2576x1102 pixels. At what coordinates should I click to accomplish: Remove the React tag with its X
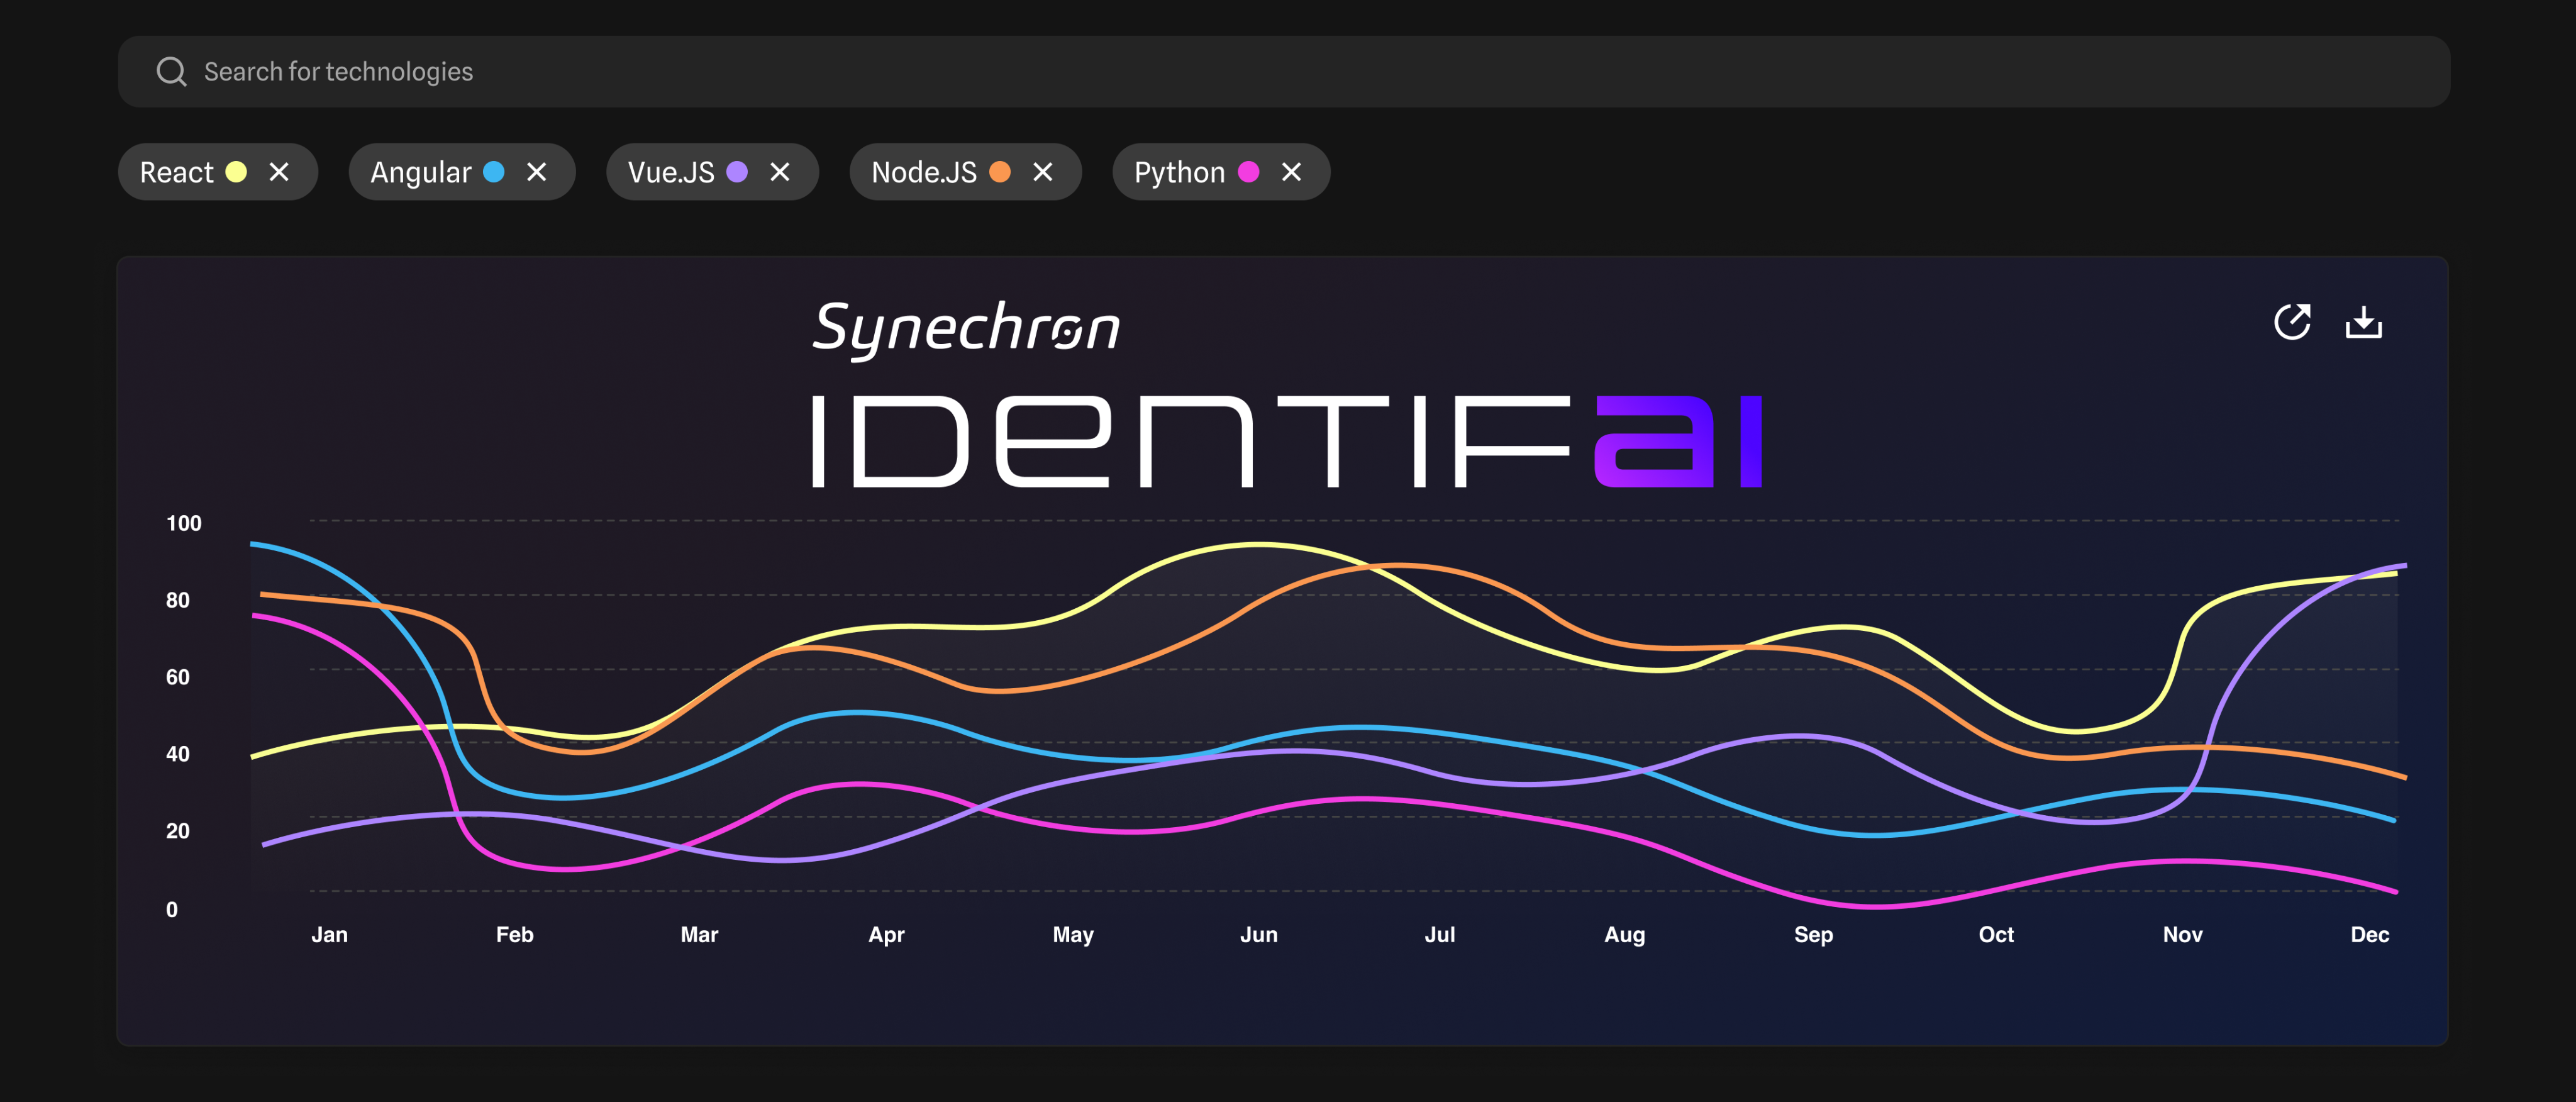pos(279,172)
